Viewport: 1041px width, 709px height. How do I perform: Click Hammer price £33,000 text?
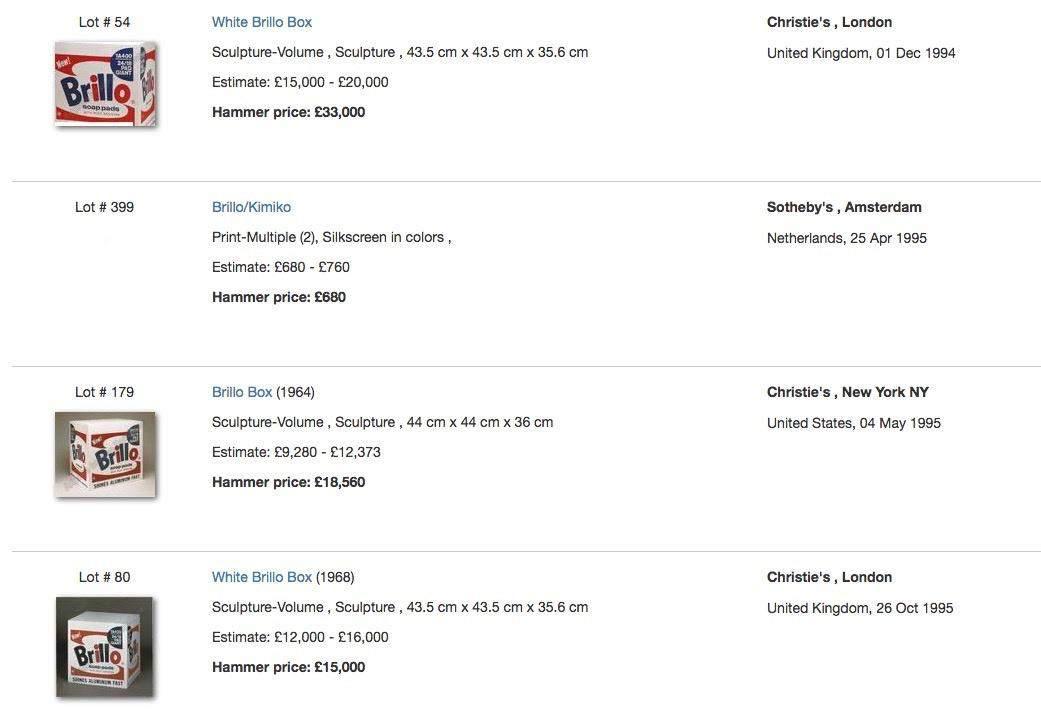pyautogui.click(x=288, y=112)
